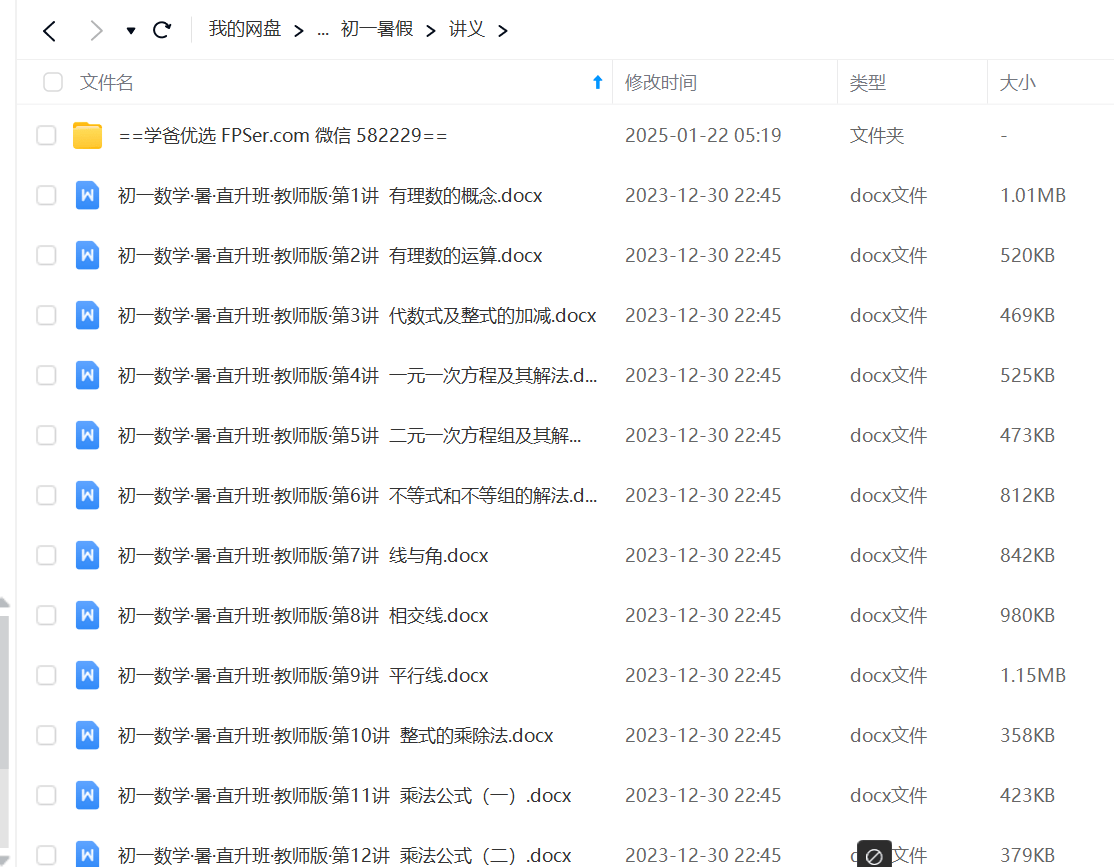Click Word icon of 第4讲 一元一次方程
The height and width of the screenshot is (867, 1114).
pyautogui.click(x=87, y=375)
